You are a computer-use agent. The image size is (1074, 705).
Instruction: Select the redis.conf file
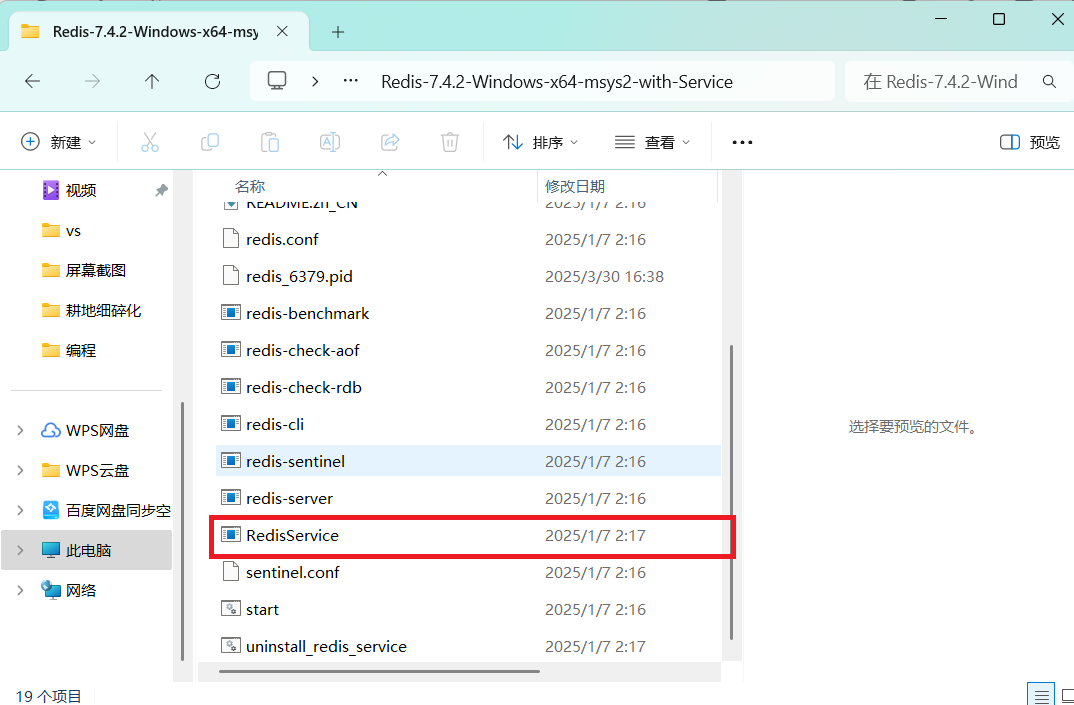(469, 239)
